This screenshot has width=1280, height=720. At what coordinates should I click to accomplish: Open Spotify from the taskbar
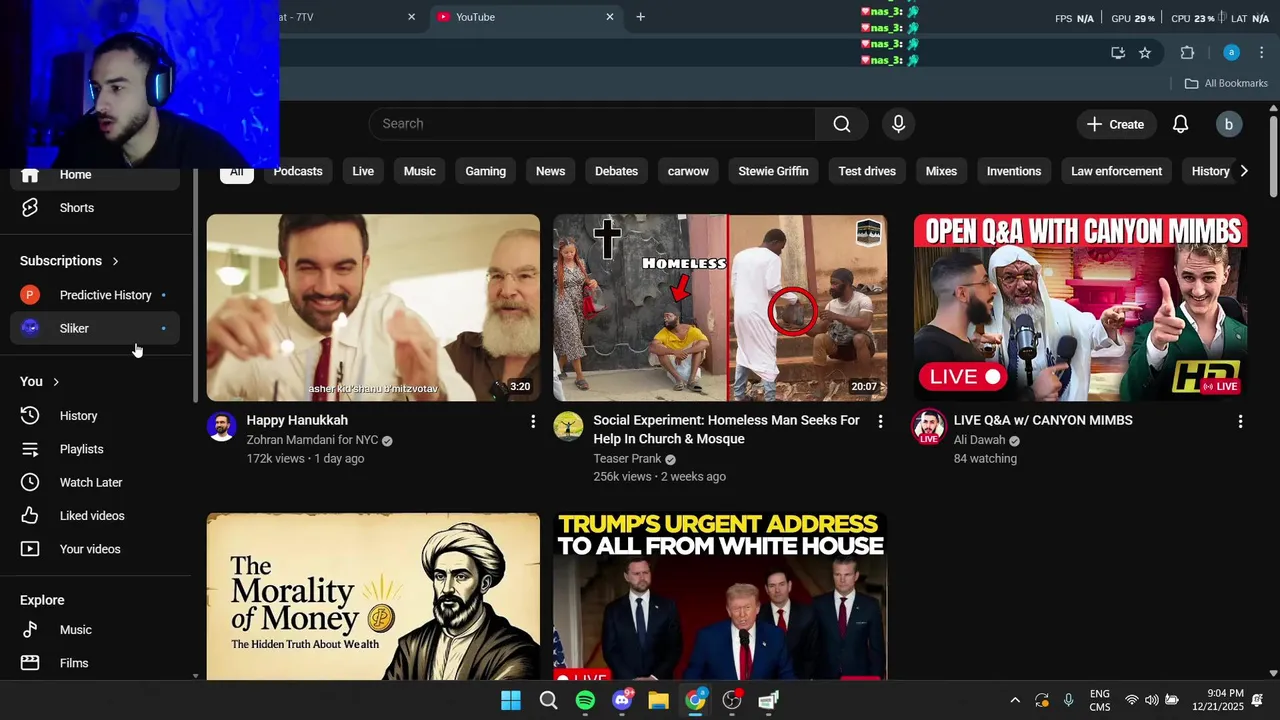(x=585, y=700)
